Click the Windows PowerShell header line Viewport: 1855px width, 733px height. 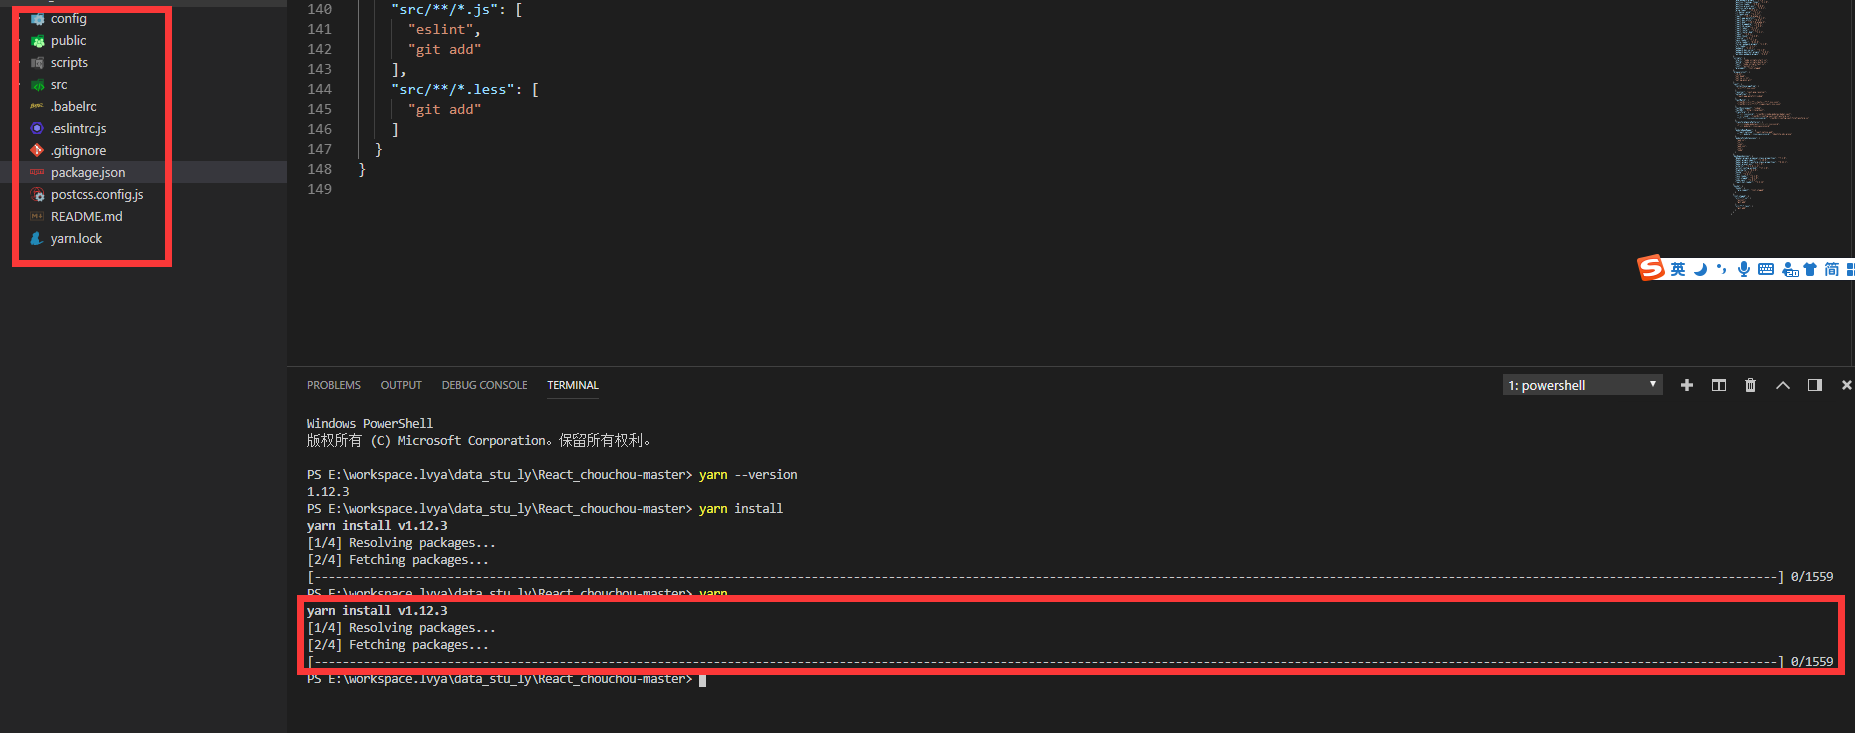370,424
